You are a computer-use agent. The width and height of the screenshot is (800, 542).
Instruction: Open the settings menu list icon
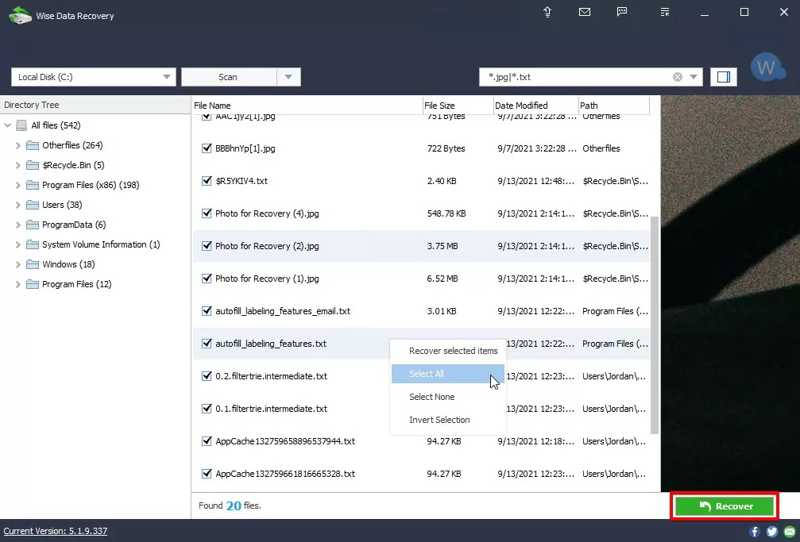click(x=664, y=12)
